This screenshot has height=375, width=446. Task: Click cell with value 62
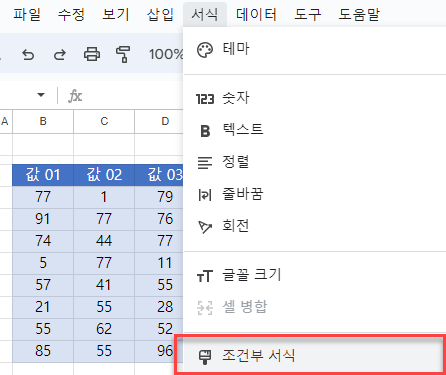click(x=104, y=329)
